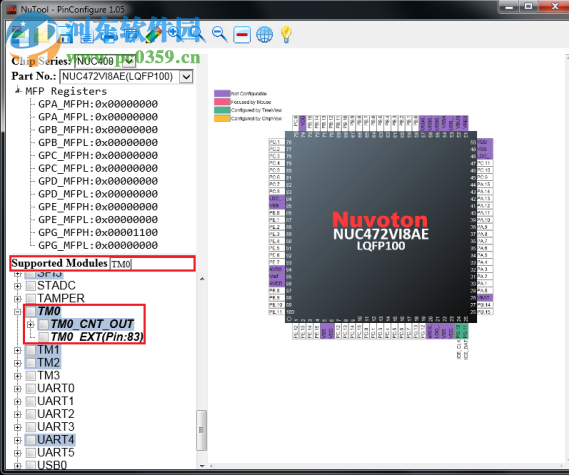Check the TAMPER module checkbox
Screen dimensions: 569x476
pos(31,299)
